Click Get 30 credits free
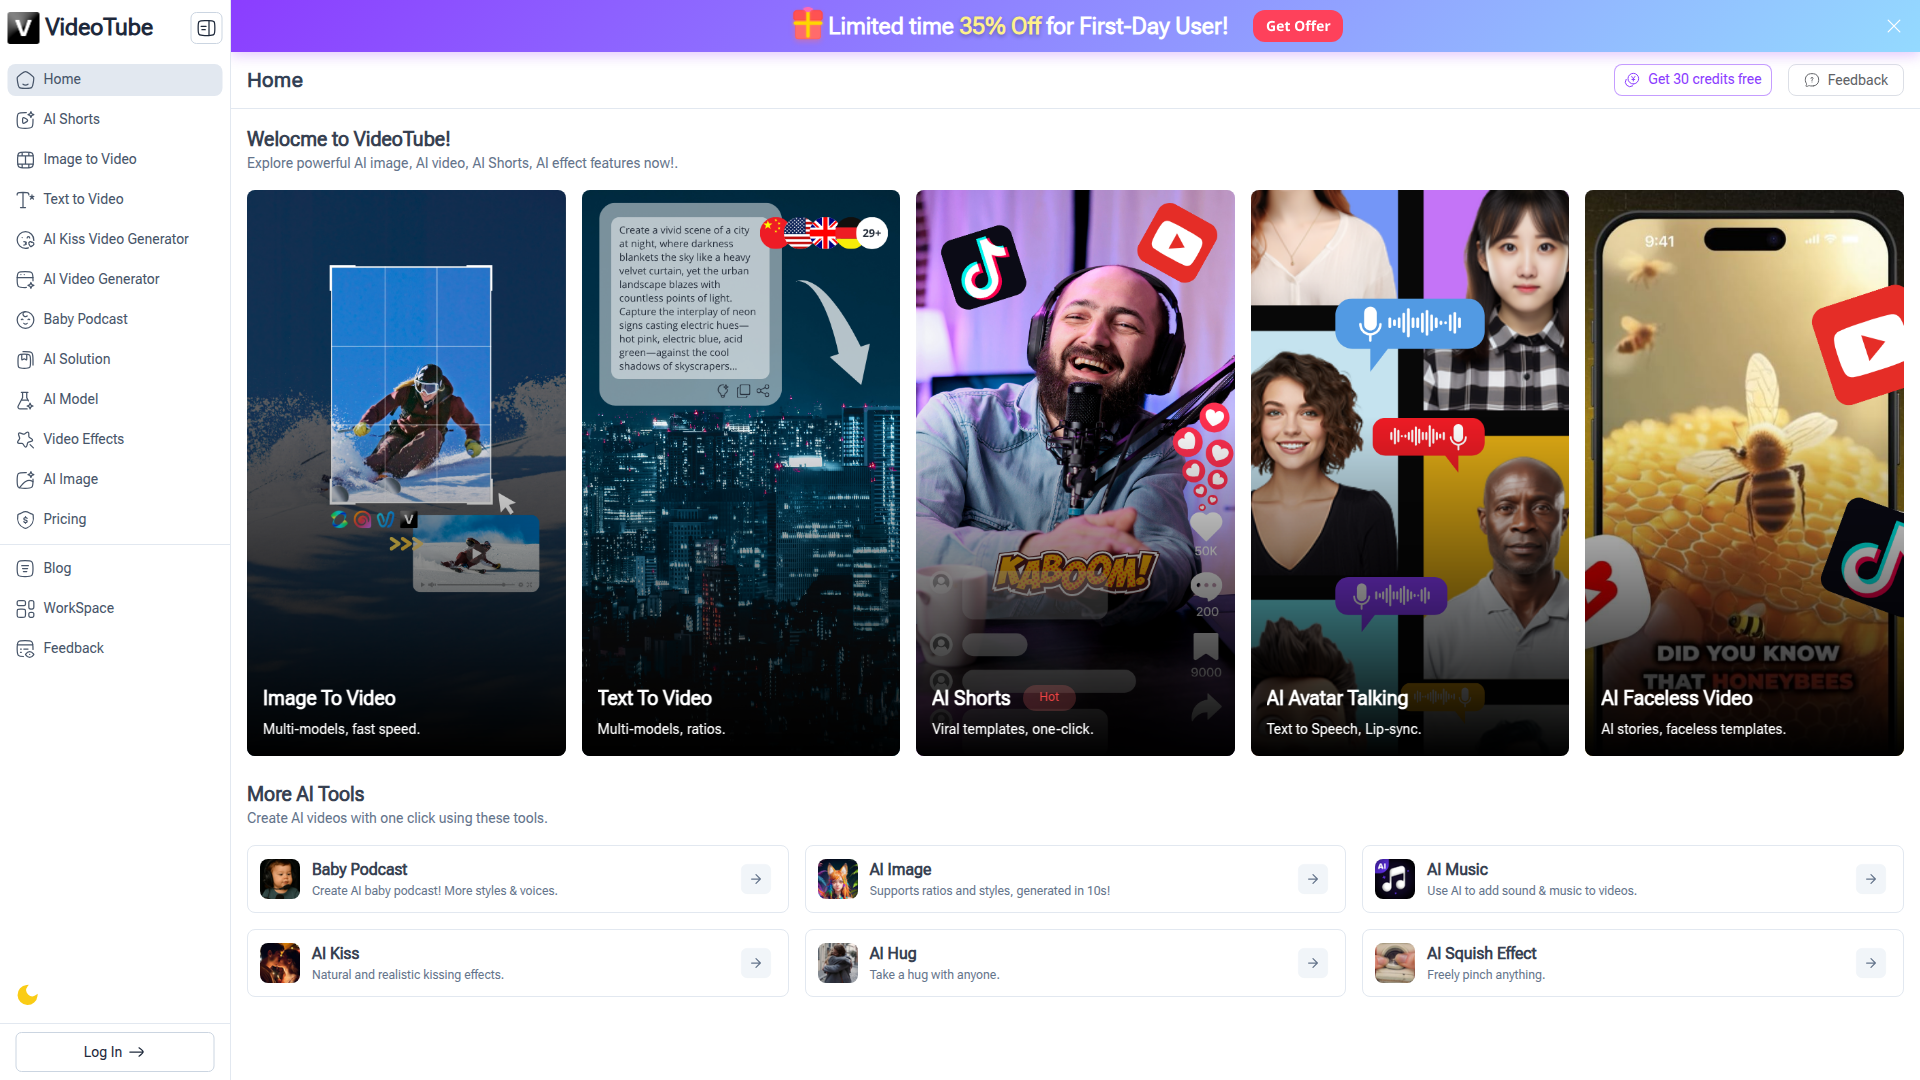Viewport: 1920px width, 1080px height. 1692,79
